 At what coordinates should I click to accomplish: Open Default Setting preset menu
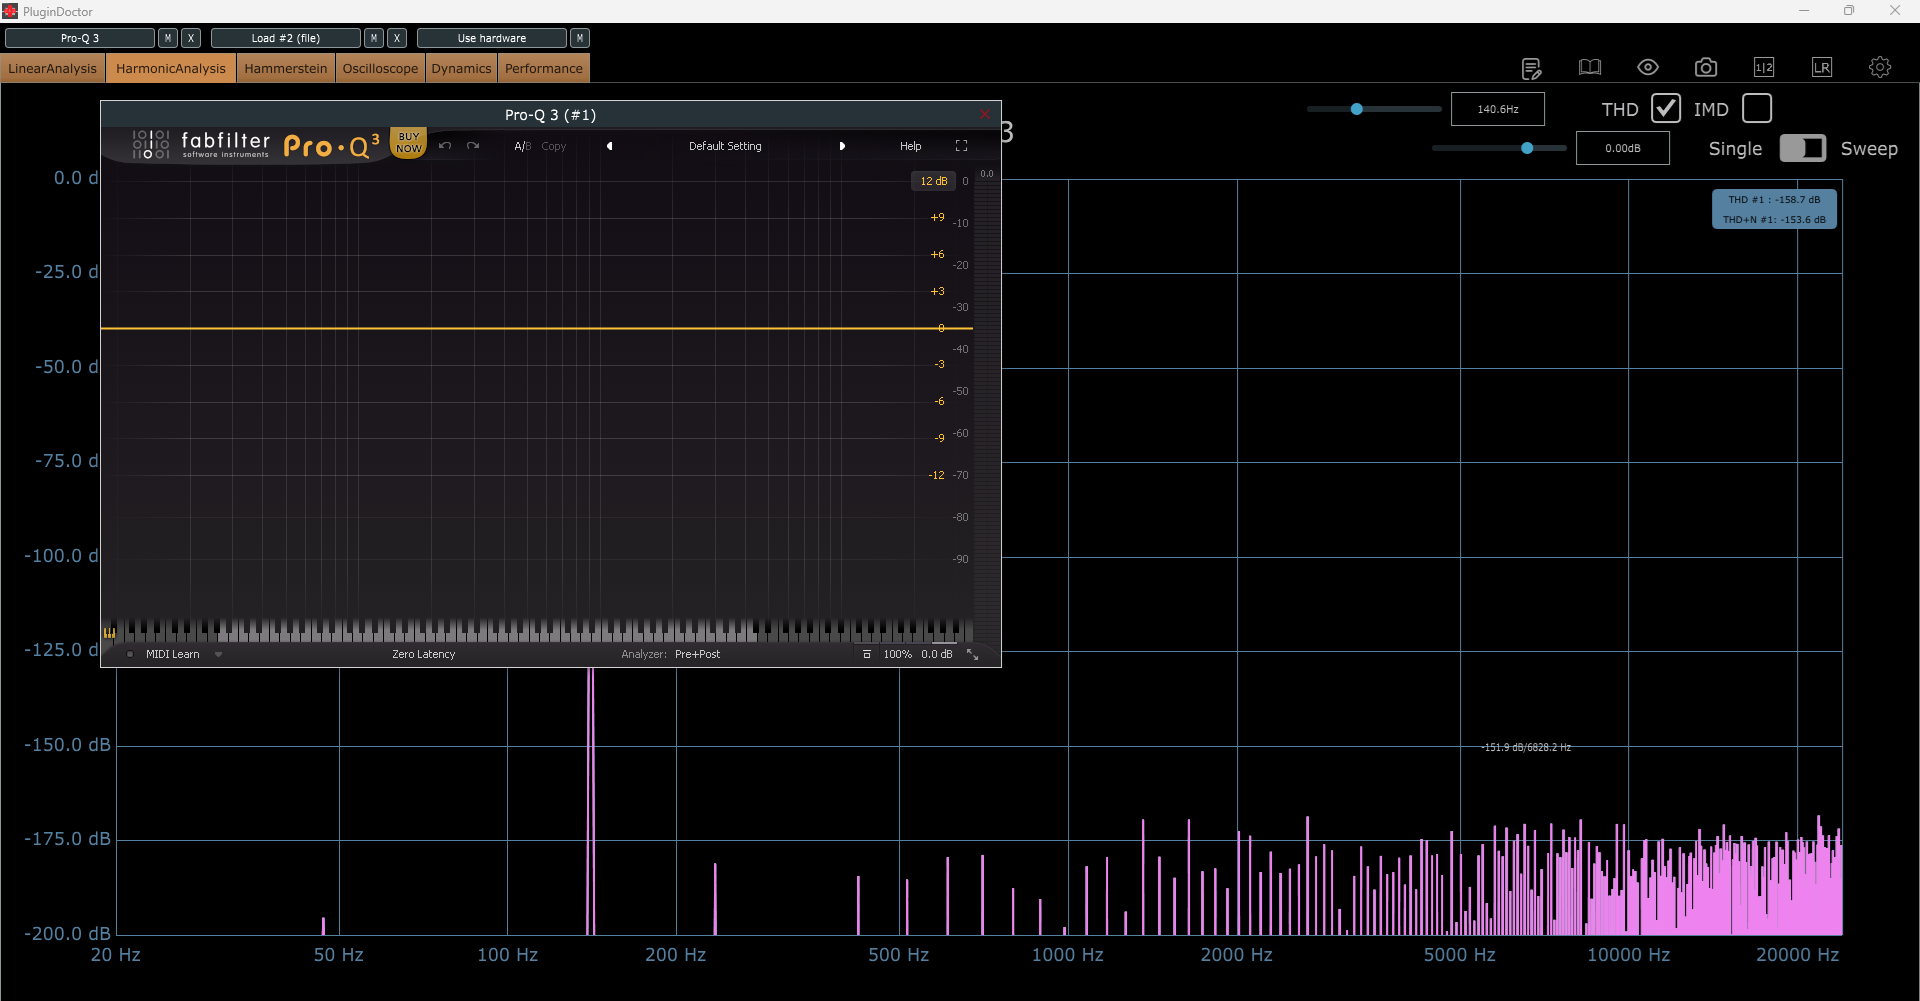[725, 146]
